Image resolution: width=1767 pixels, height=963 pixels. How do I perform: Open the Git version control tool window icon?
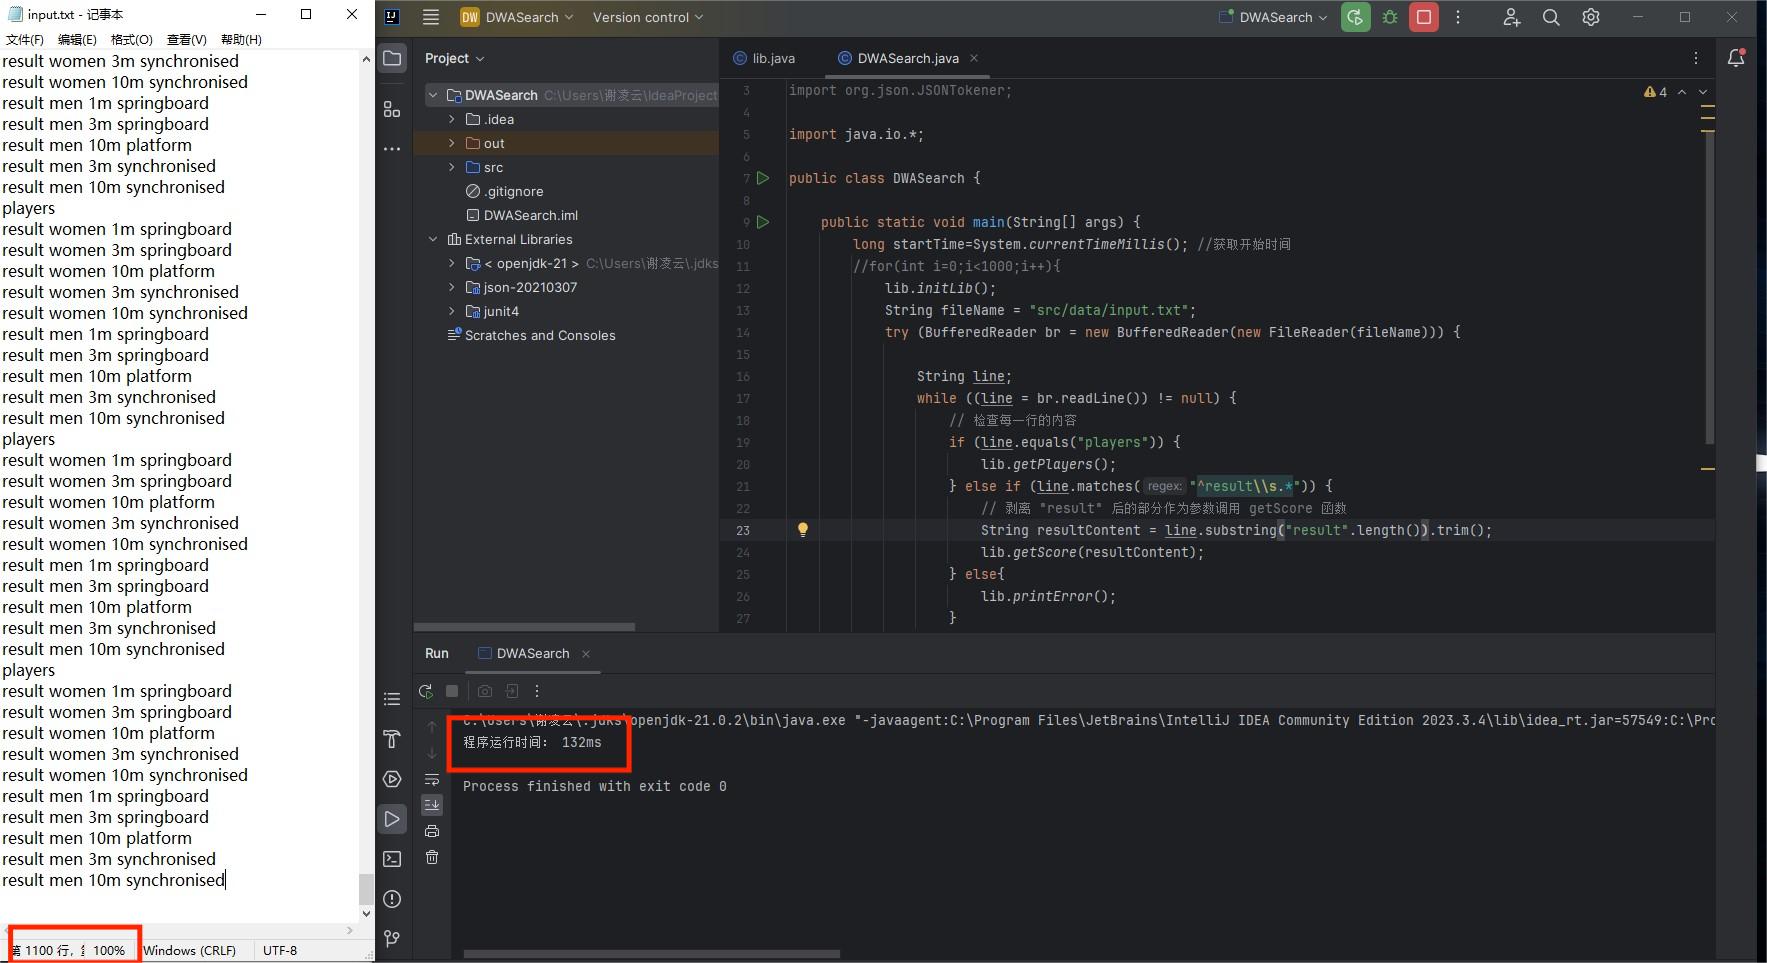click(392, 939)
